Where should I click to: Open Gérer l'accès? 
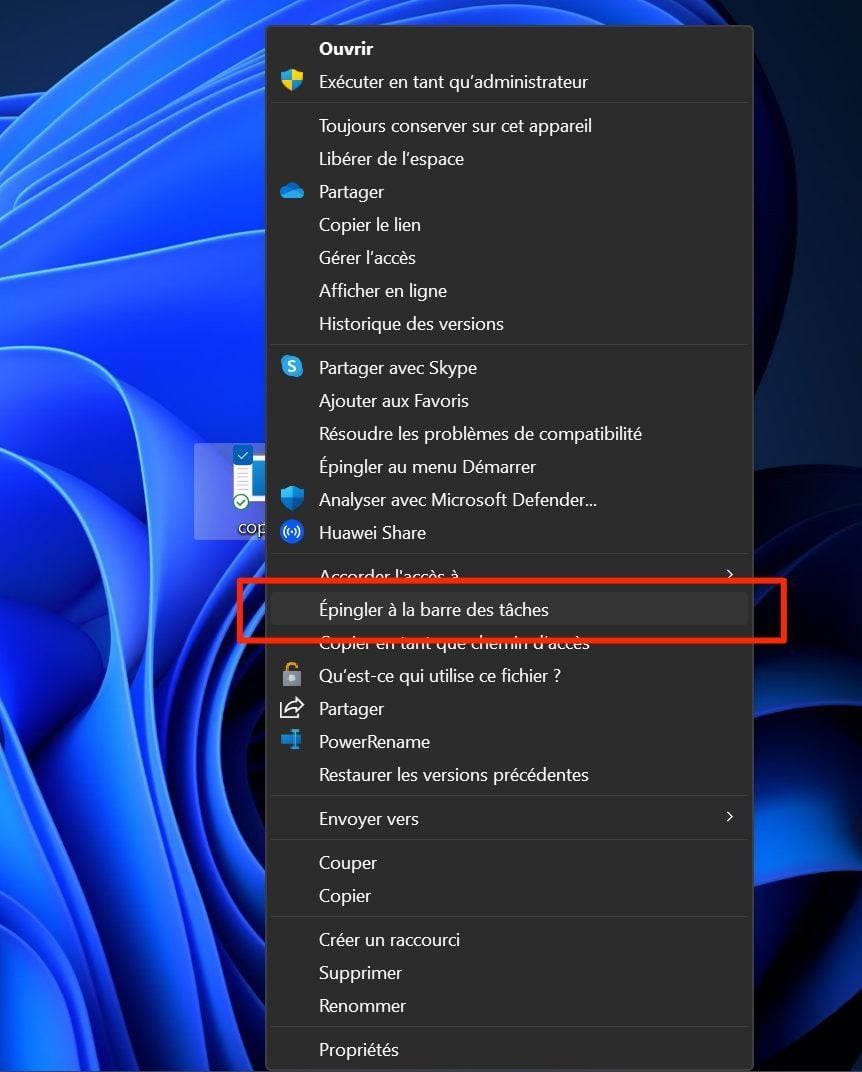[x=509, y=257]
